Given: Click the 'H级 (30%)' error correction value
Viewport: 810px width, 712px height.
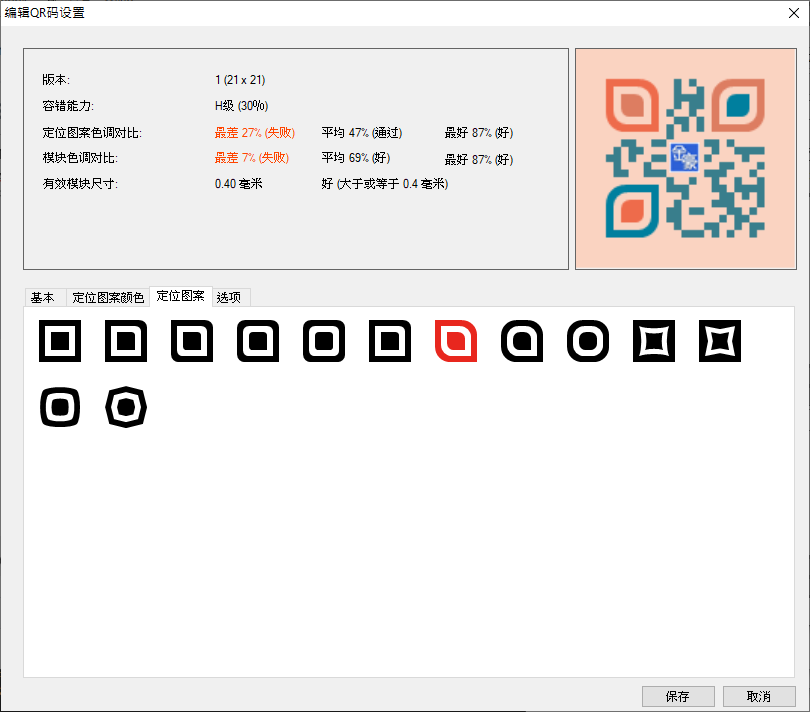Looking at the screenshot, I should click(x=241, y=106).
